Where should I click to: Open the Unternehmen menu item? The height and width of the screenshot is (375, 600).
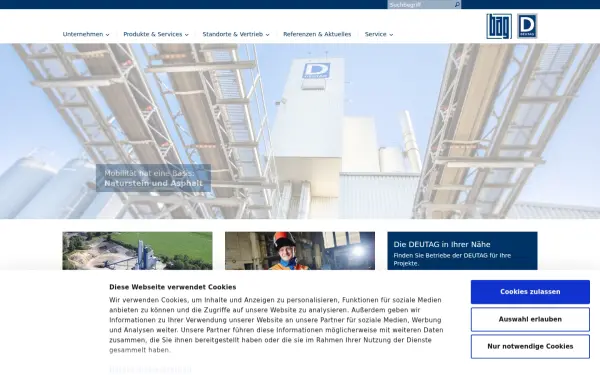(83, 34)
